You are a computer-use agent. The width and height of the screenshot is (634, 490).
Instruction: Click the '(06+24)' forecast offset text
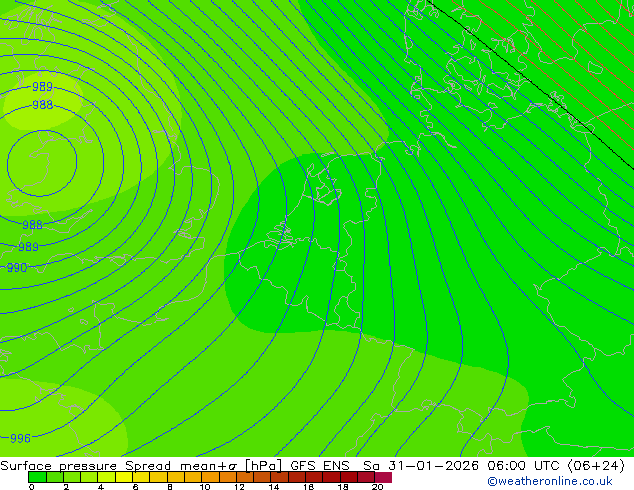(x=596, y=466)
